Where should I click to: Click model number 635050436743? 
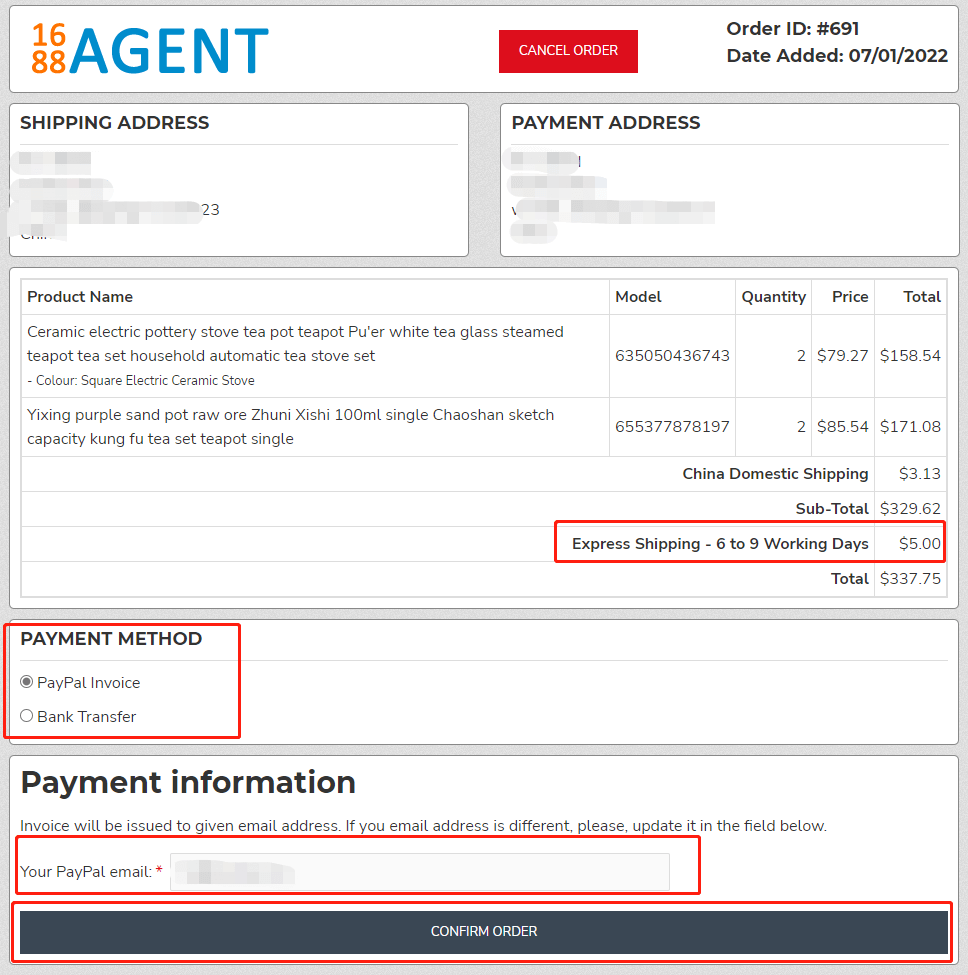(672, 356)
